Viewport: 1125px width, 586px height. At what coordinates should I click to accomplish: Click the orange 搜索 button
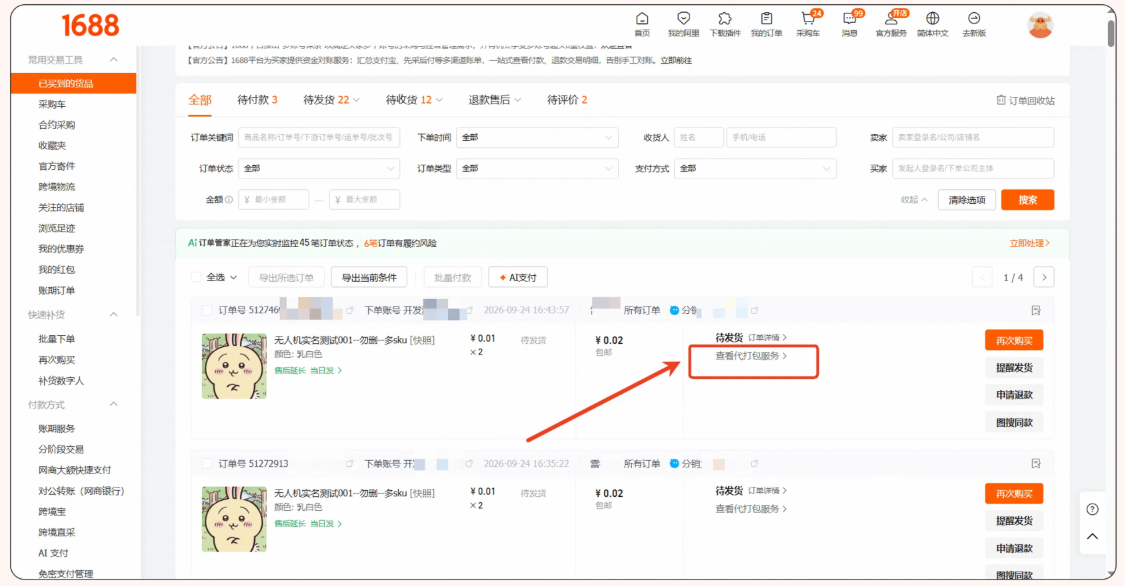1027,200
